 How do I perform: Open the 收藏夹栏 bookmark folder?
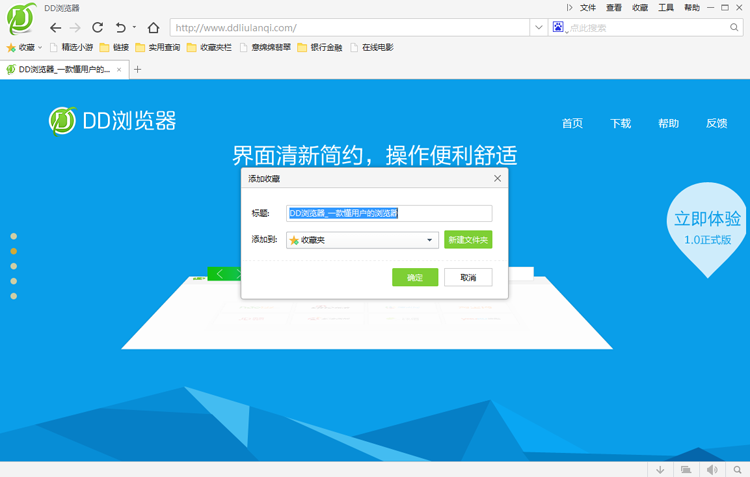[x=210, y=47]
